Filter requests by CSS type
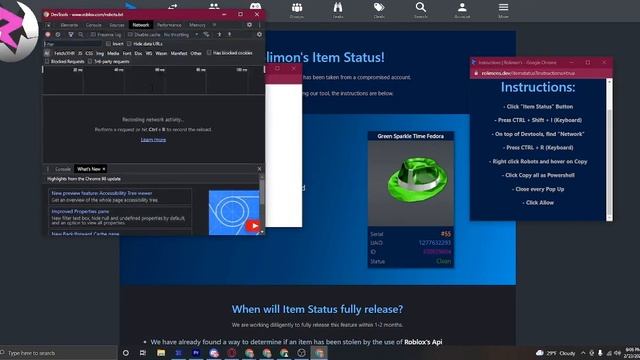This screenshot has height=360, width=640. pos(89,53)
